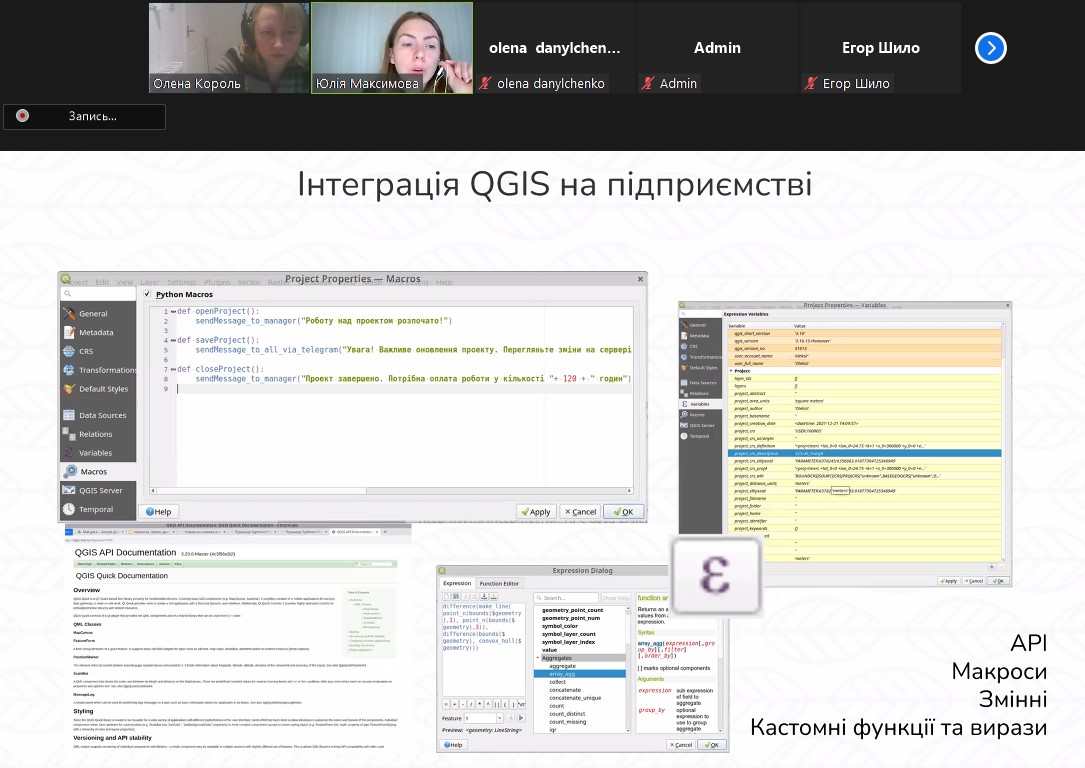Open Data Sources in Macros dialog sidebar
The image size is (1085, 768).
tap(102, 415)
